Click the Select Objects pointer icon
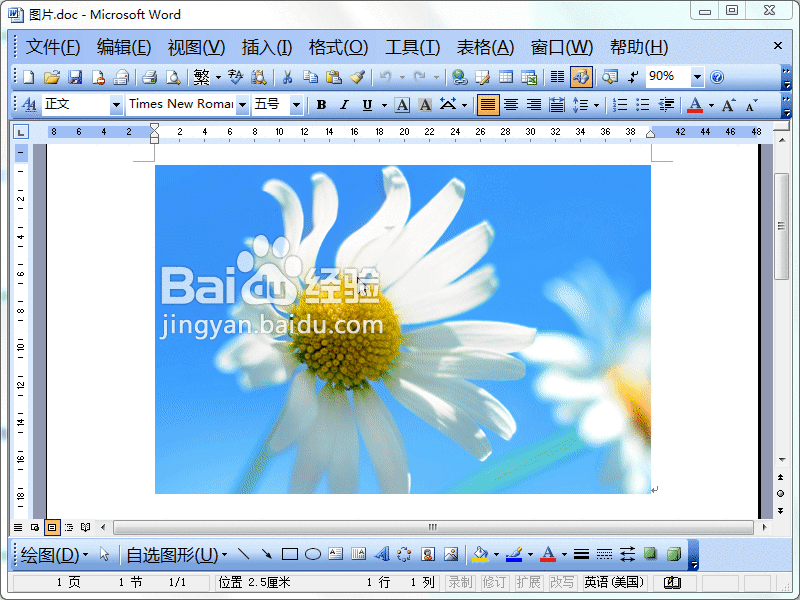Image resolution: width=800 pixels, height=600 pixels. (x=105, y=554)
